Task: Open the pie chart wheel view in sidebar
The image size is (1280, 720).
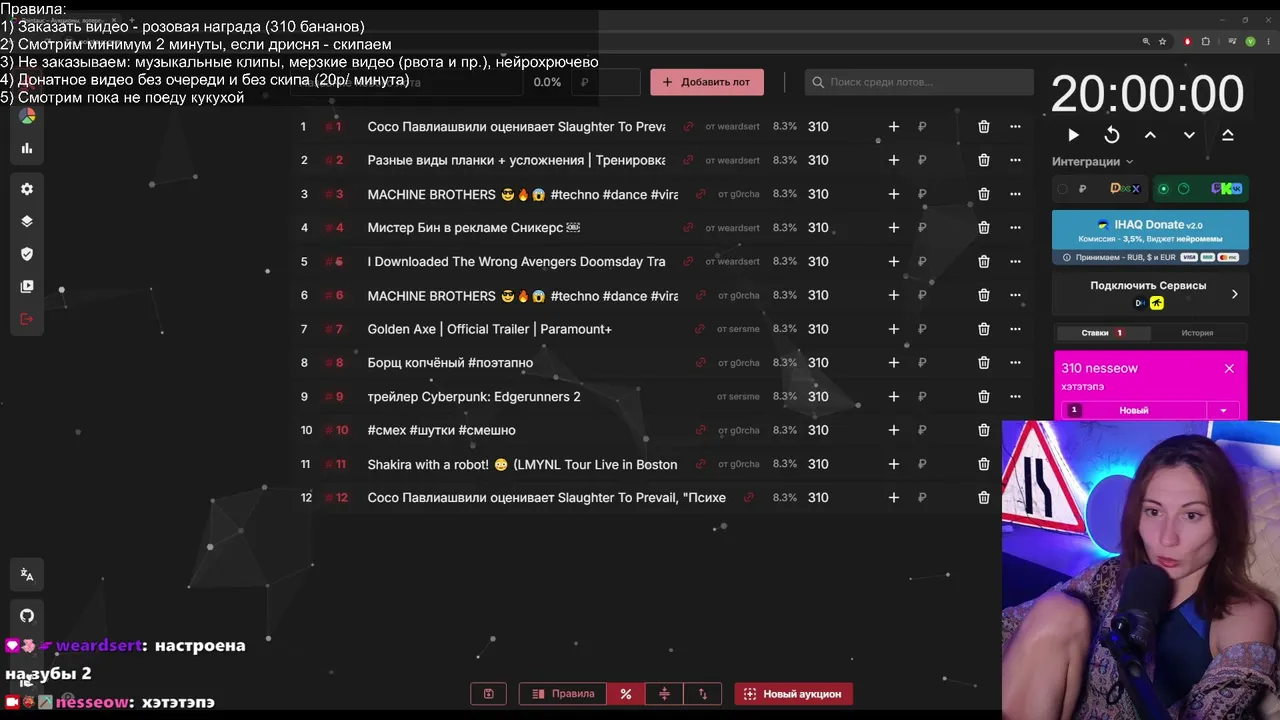Action: pyautogui.click(x=27, y=116)
